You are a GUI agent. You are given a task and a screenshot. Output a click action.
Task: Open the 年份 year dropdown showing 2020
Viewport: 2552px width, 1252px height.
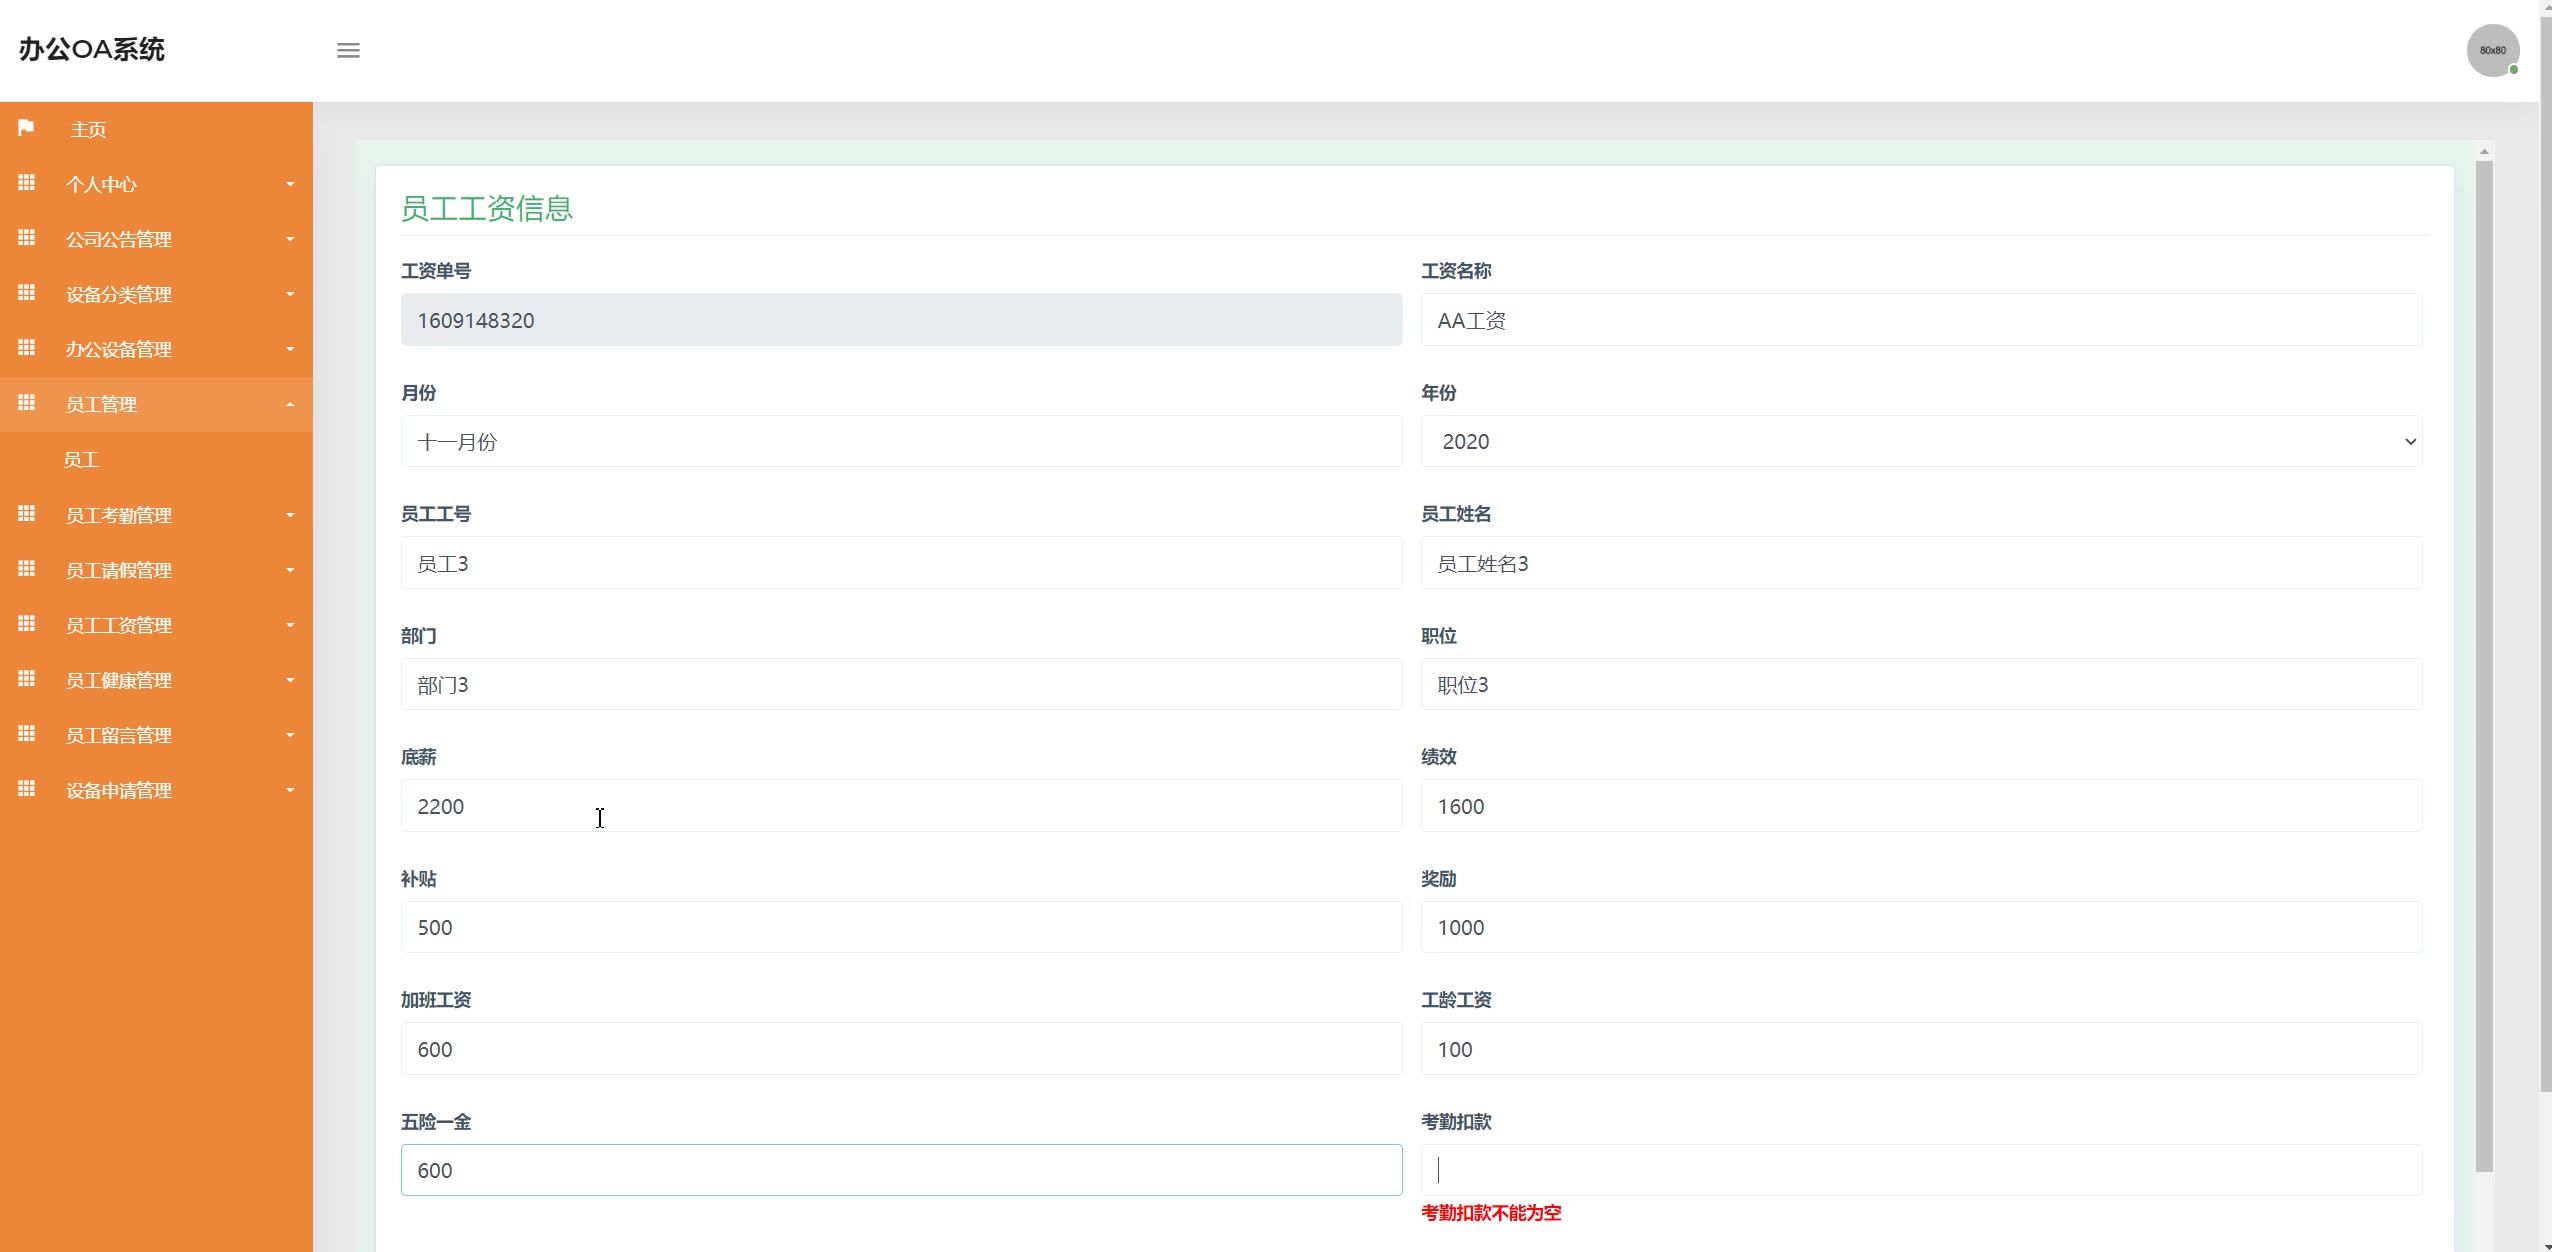(x=1920, y=441)
